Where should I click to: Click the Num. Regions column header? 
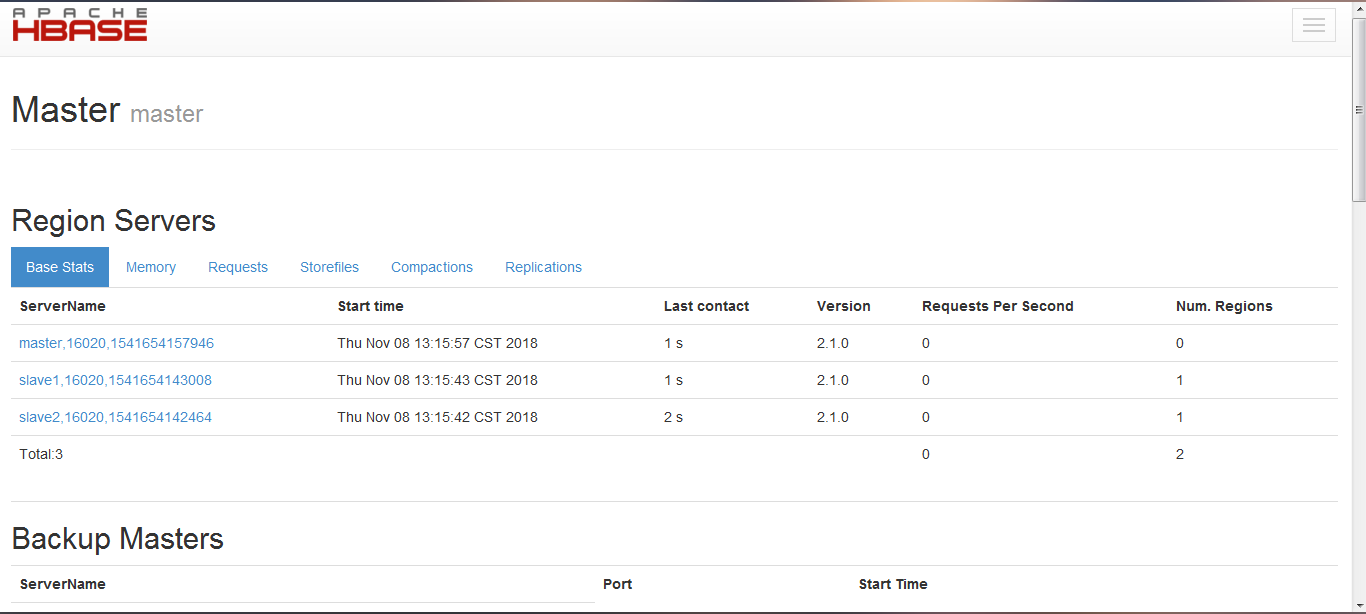(1224, 306)
